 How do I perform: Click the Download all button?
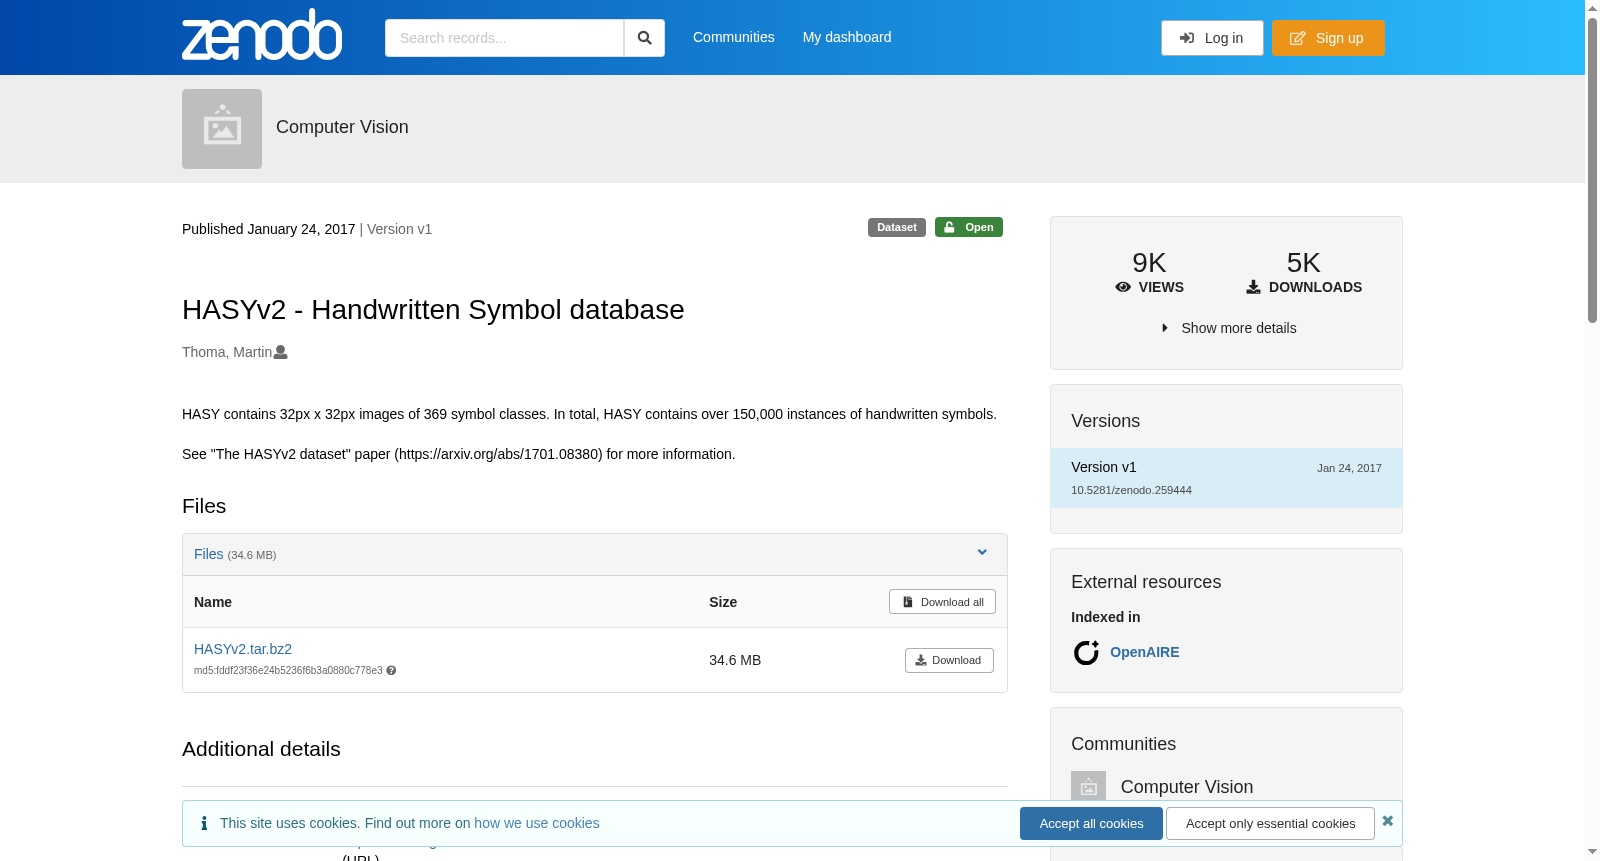click(x=942, y=602)
